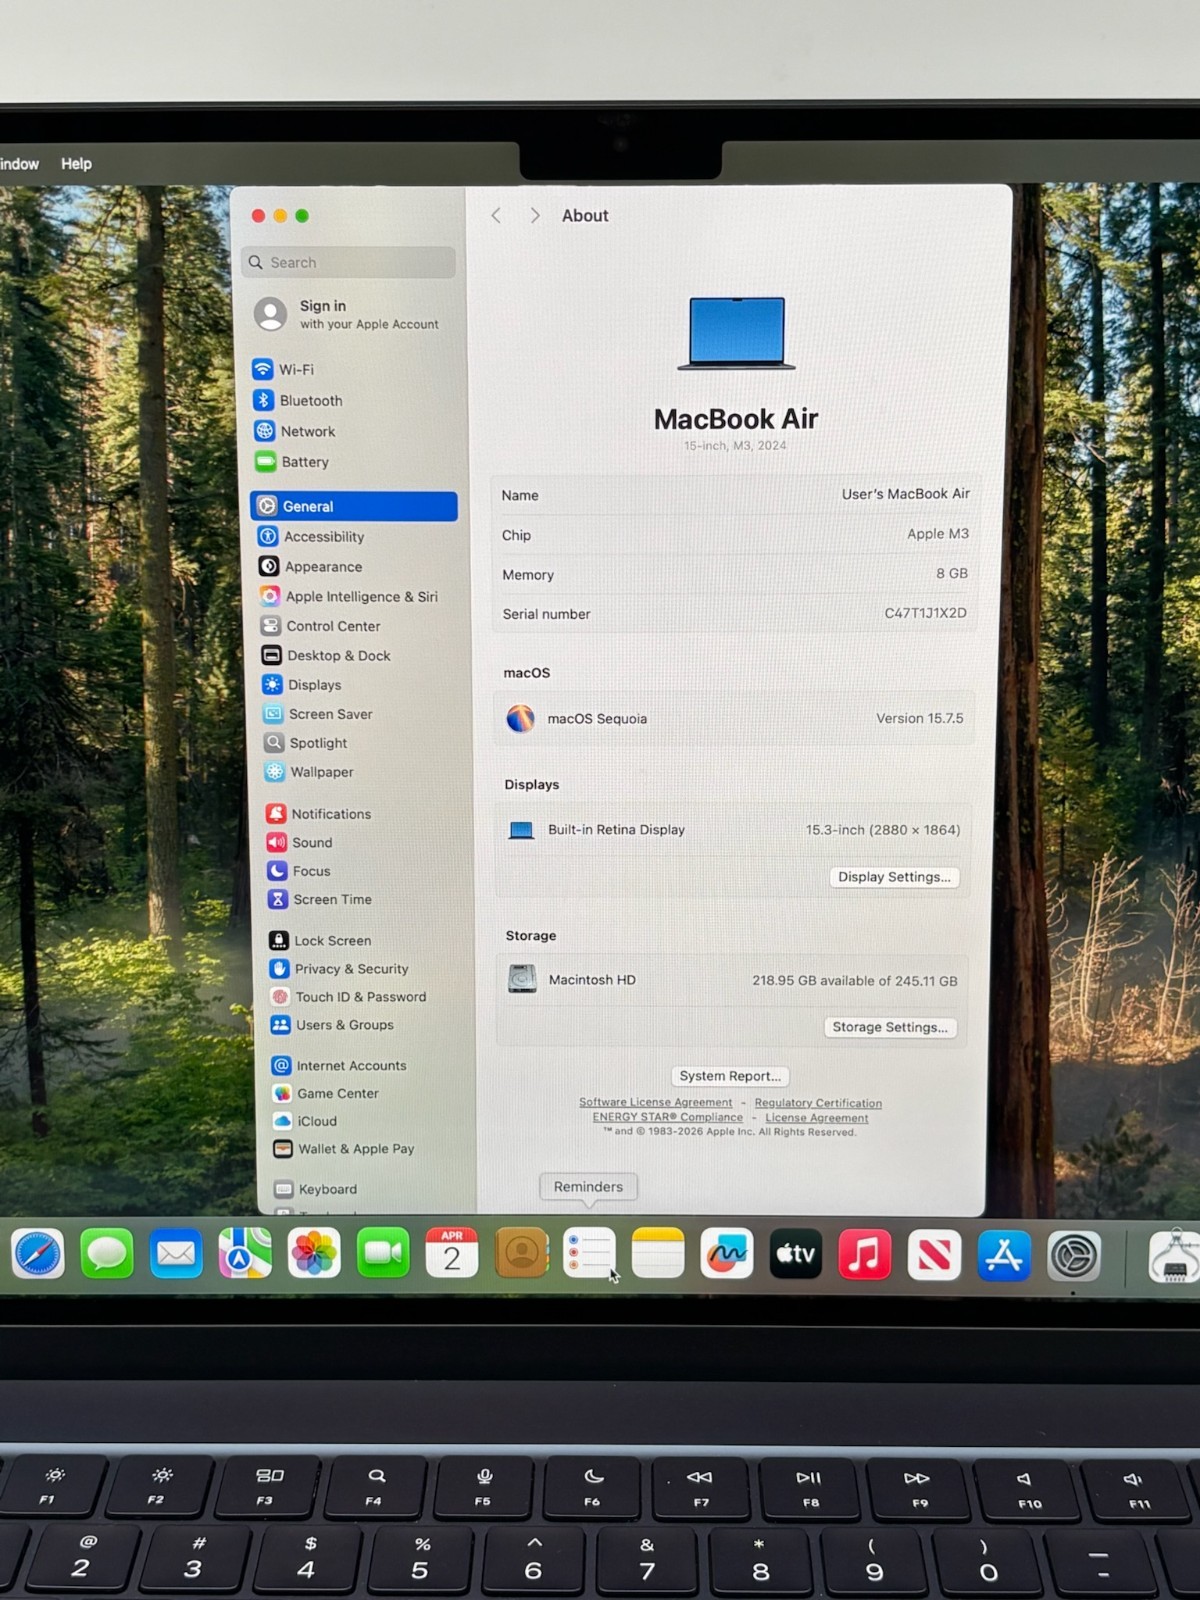
Task: Open Game Center settings
Action: (327, 1094)
